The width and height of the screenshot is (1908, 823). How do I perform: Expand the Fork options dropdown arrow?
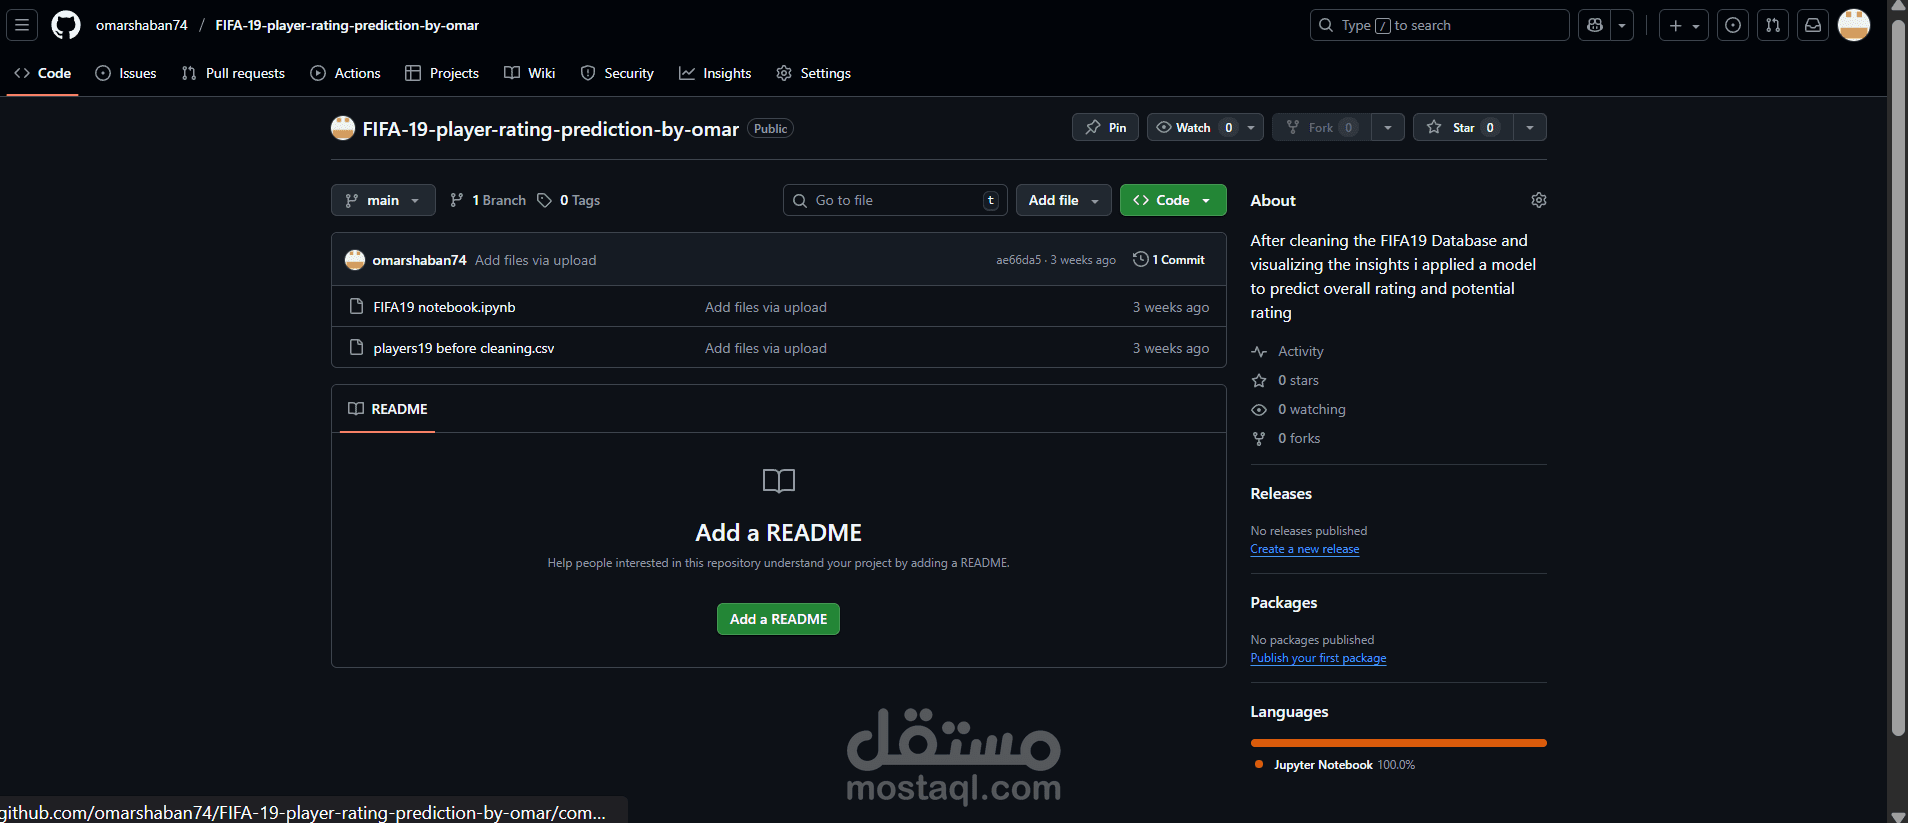pos(1388,127)
